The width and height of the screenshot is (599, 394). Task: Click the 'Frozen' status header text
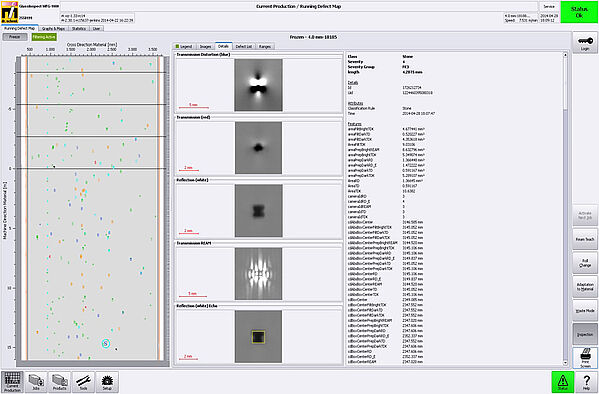coord(313,37)
